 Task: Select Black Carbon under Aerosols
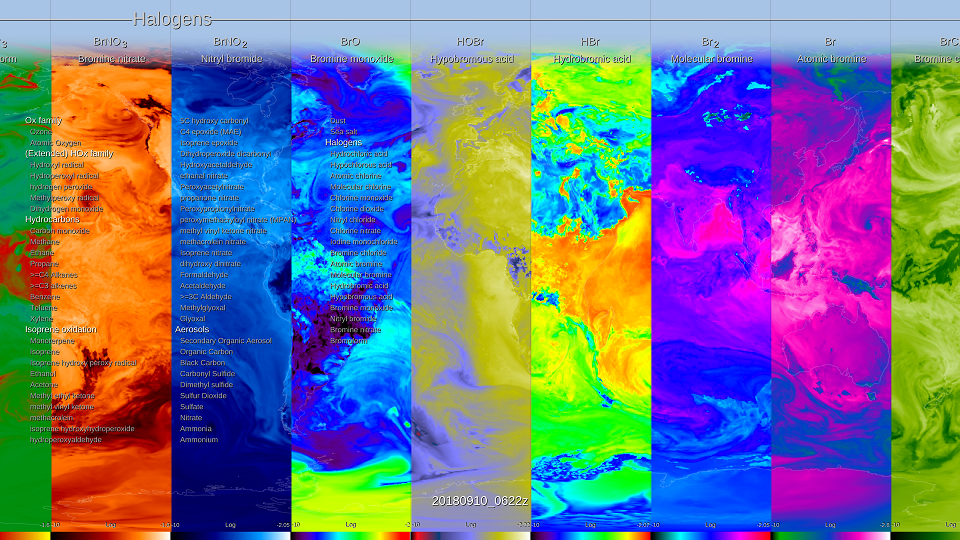pos(205,362)
